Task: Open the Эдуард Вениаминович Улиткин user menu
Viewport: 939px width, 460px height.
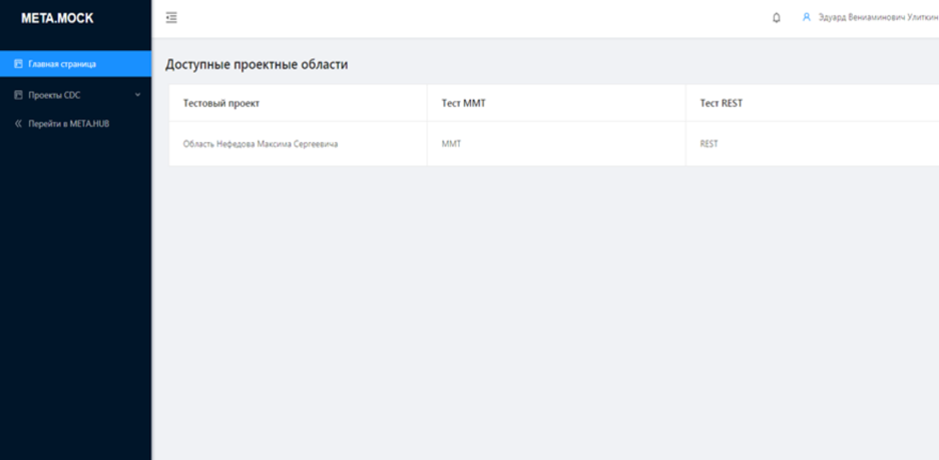Action: tap(879, 17)
